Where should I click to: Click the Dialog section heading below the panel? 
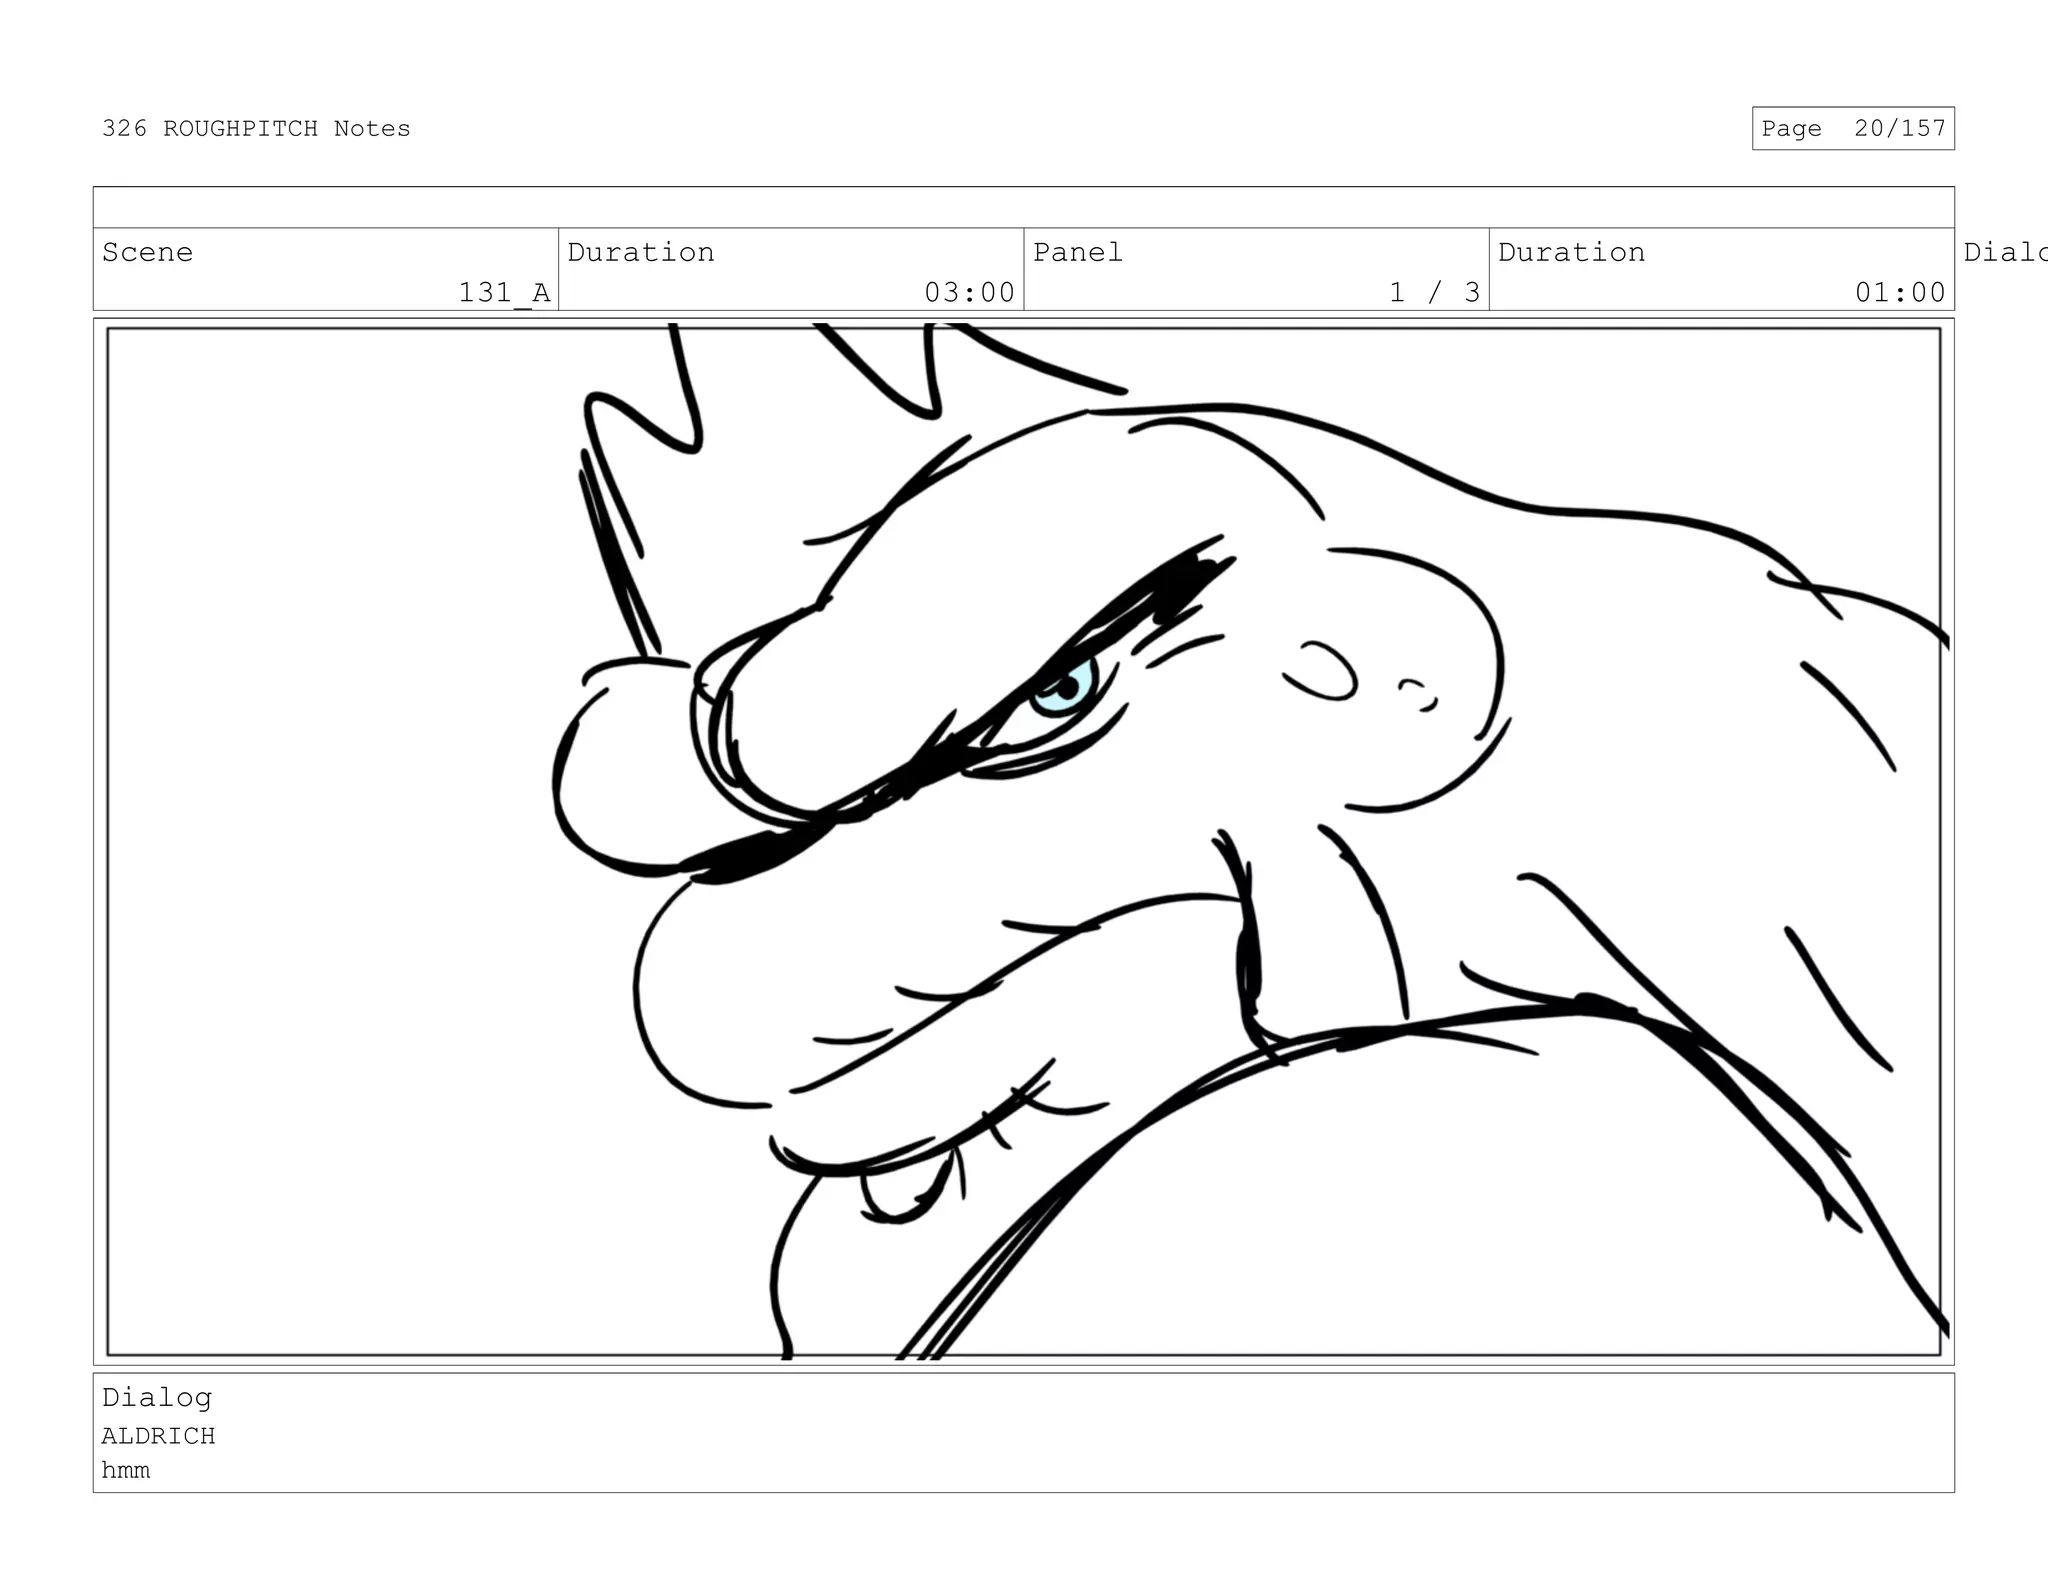click(x=157, y=1397)
